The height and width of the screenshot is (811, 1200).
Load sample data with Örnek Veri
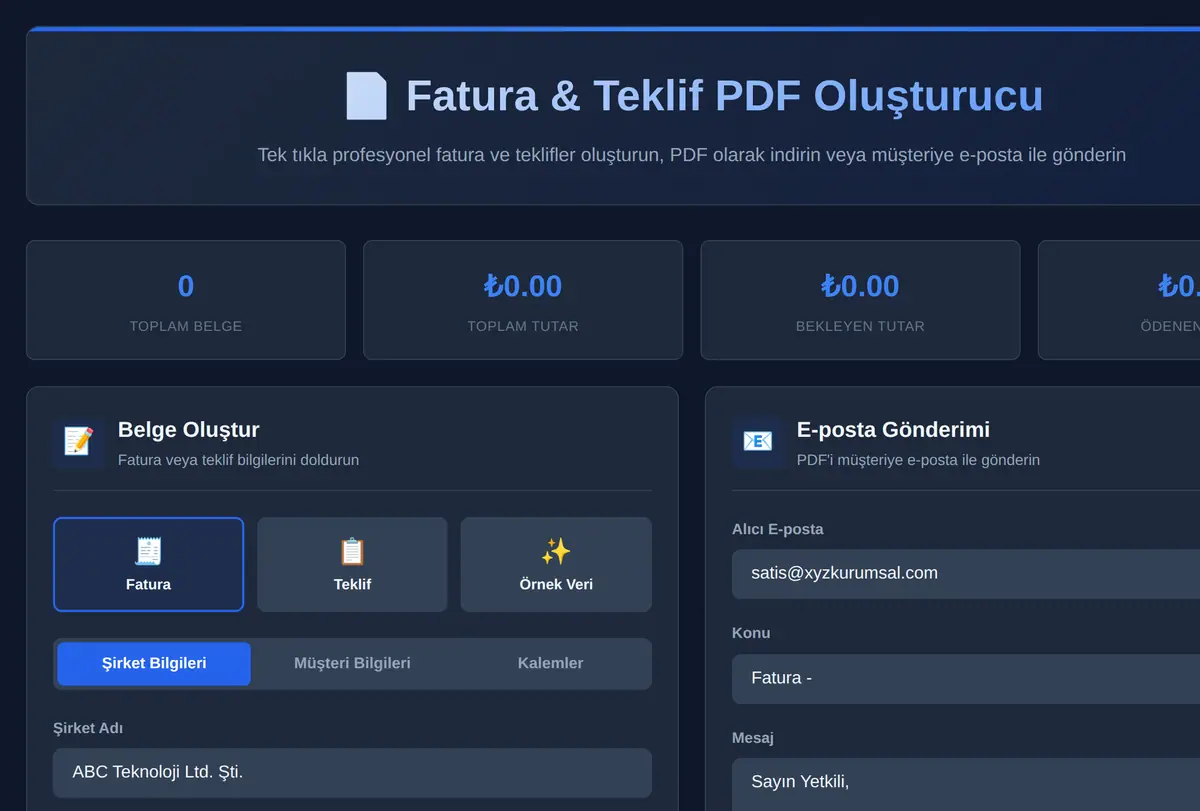tap(556, 564)
